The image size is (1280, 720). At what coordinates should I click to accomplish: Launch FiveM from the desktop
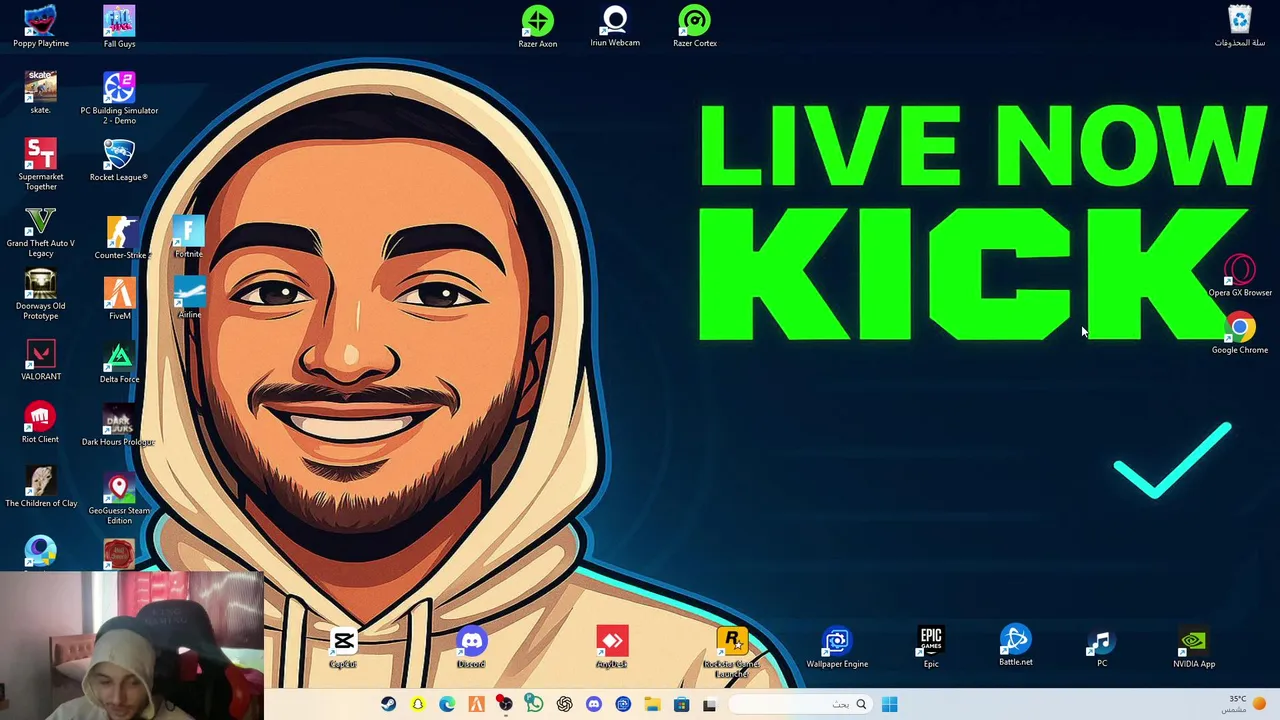(x=119, y=299)
